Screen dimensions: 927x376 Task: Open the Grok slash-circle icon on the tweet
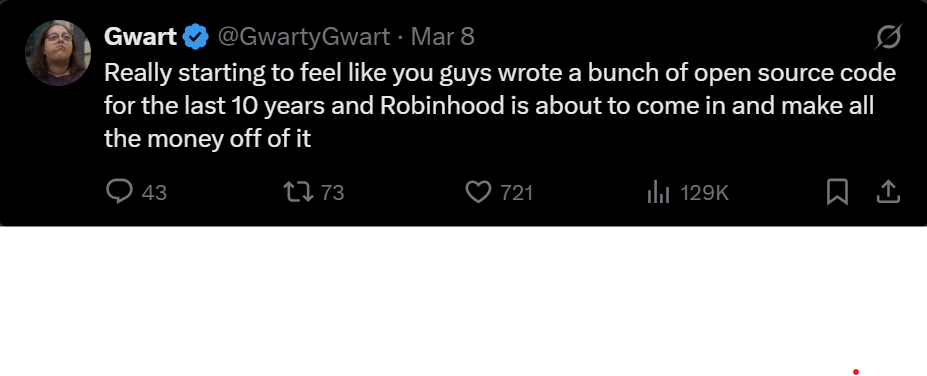888,37
